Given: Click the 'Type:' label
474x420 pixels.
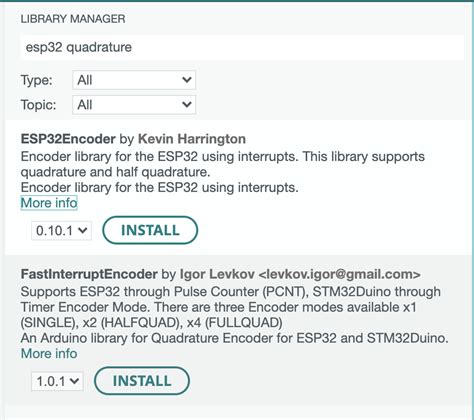Looking at the screenshot, I should point(37,80).
